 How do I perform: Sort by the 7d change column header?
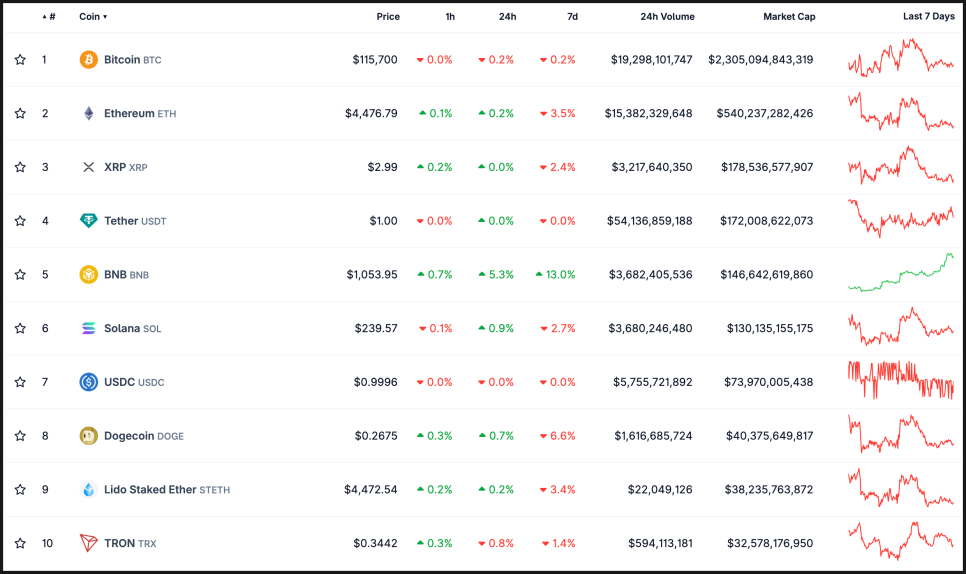point(572,17)
